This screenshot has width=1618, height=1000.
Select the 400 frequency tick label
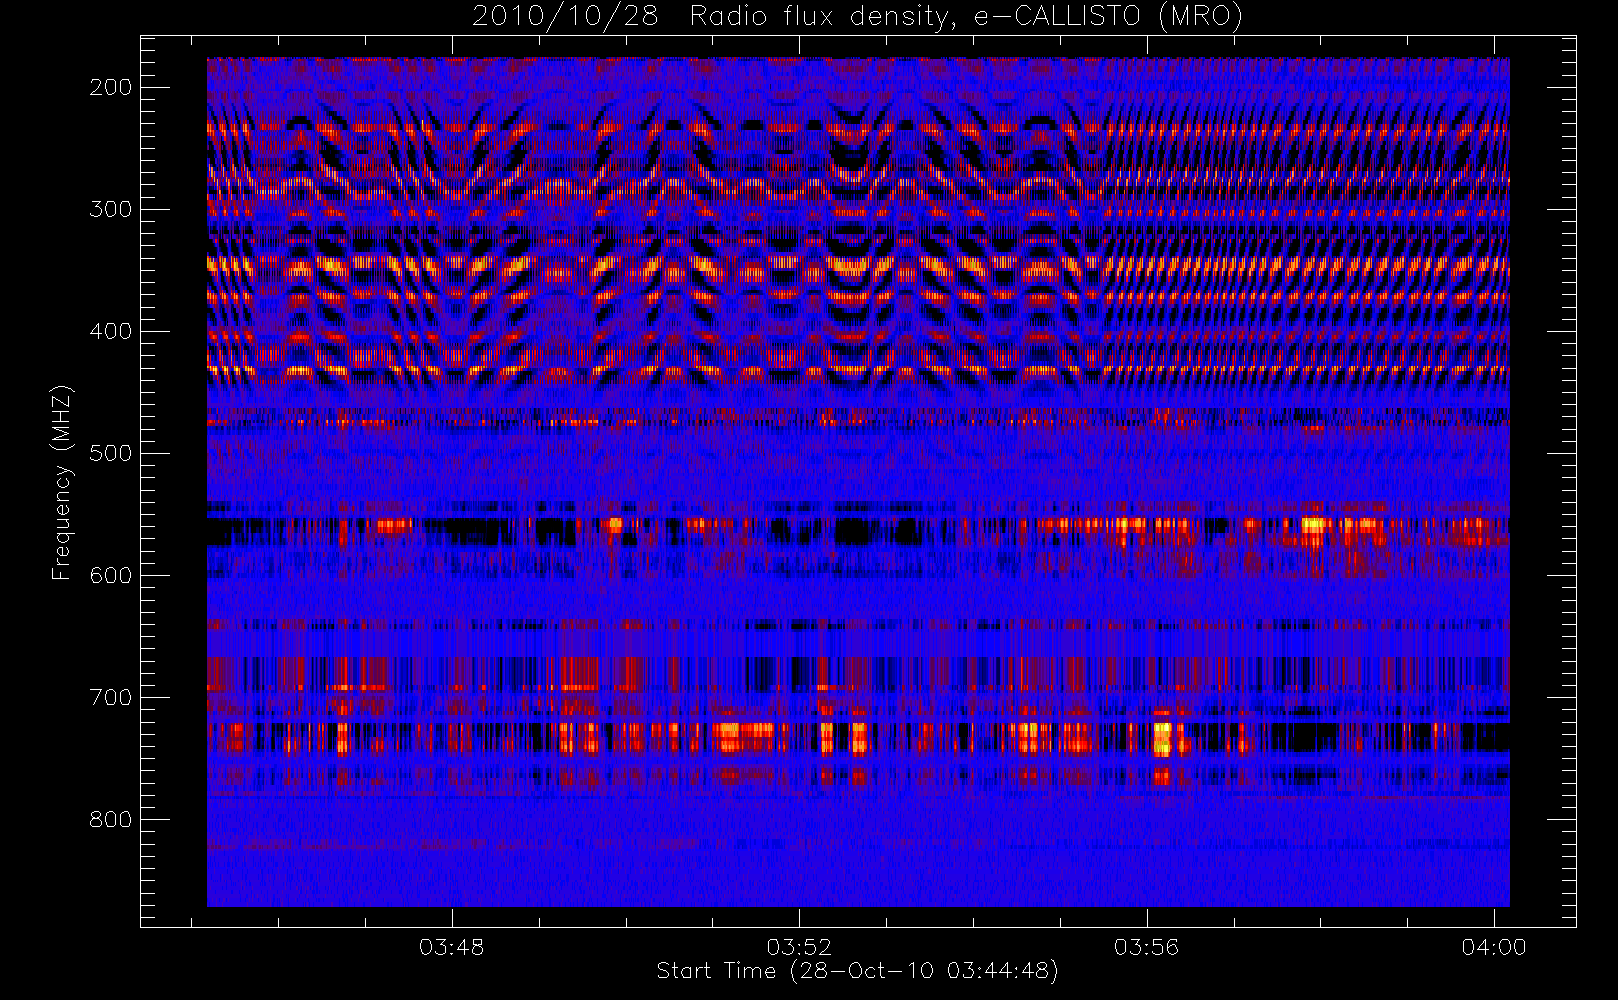(x=110, y=331)
